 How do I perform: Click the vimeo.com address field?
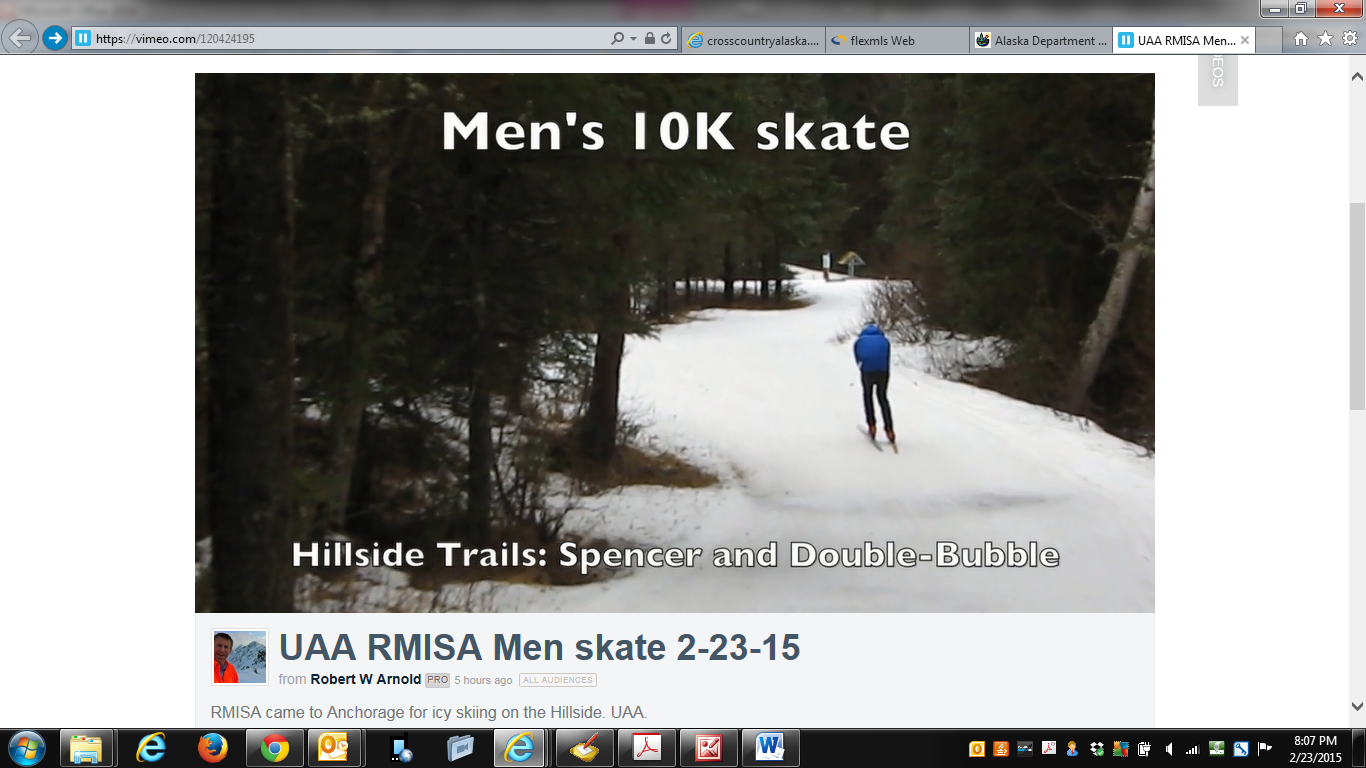point(350,39)
